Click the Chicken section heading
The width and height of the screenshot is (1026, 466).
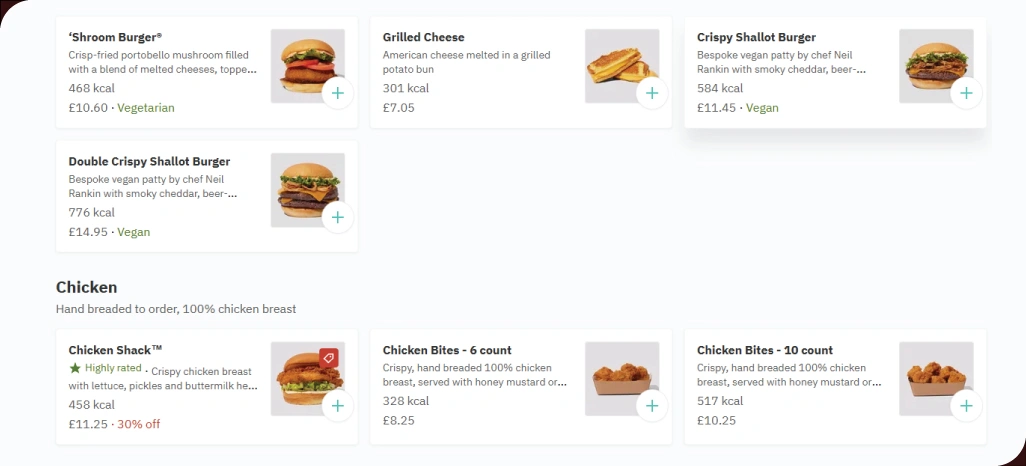pos(86,287)
